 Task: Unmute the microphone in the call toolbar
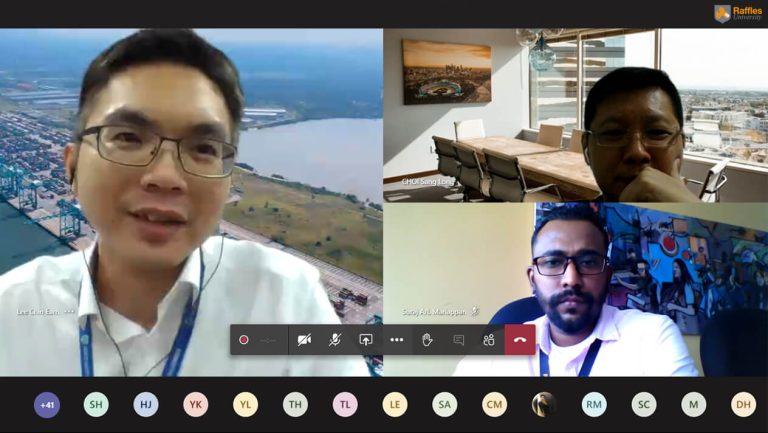tap(335, 340)
